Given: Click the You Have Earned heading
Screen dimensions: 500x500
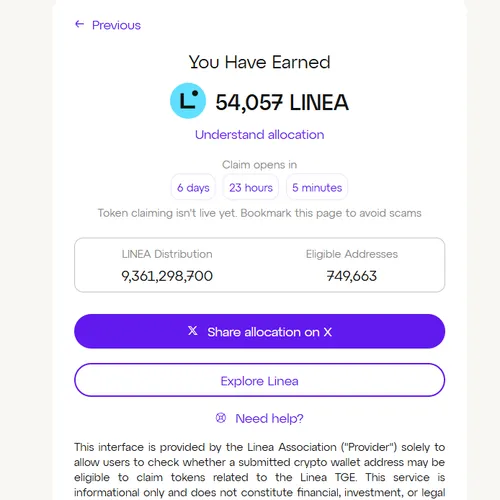Looking at the screenshot, I should click(259, 62).
